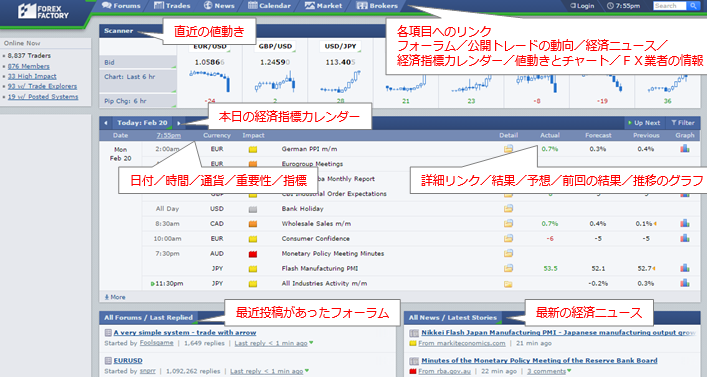Open the USD/JPY scanner chart
This screenshot has width=707, height=377.
[340, 83]
